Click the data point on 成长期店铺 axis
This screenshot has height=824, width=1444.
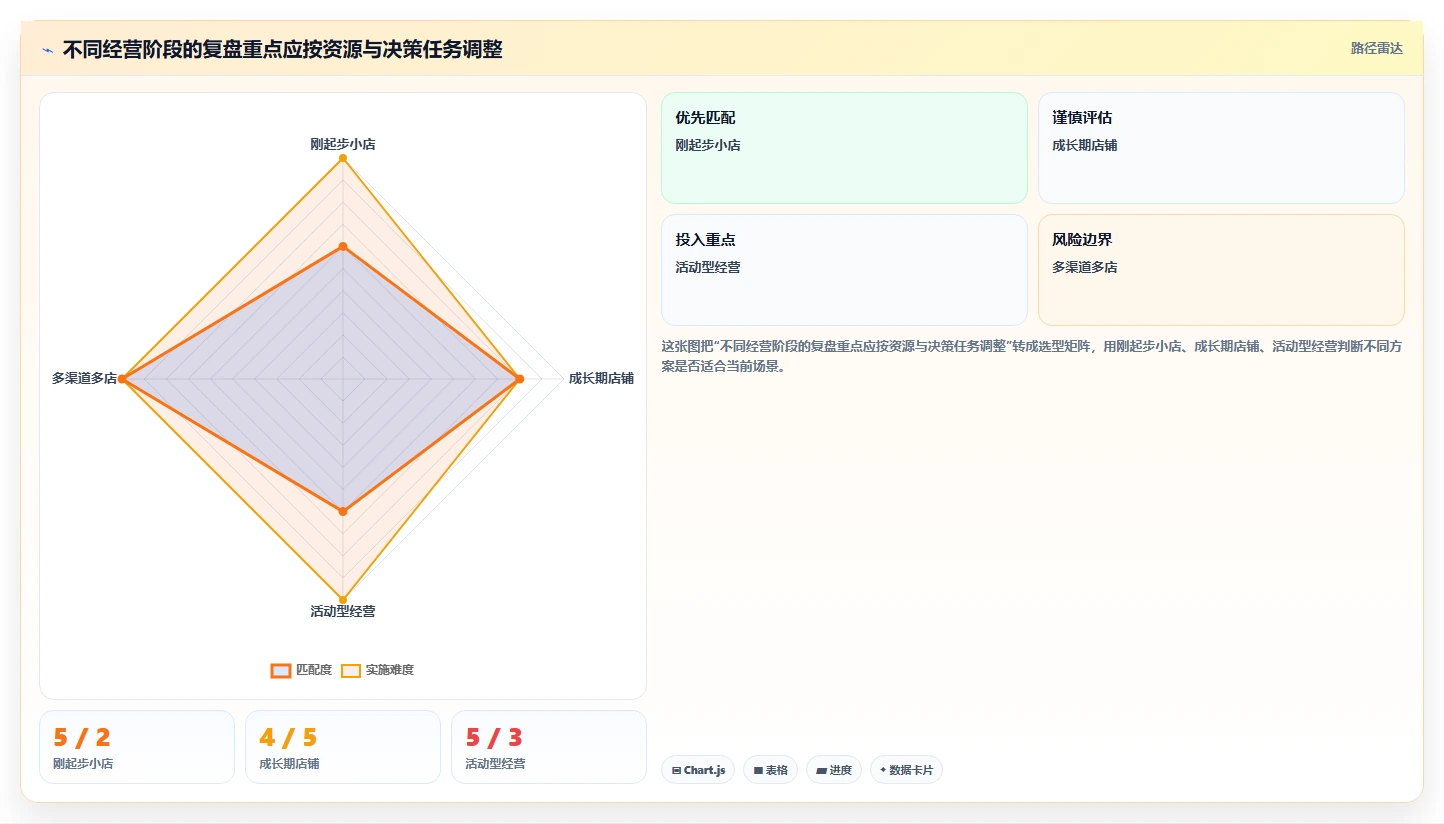pos(519,379)
